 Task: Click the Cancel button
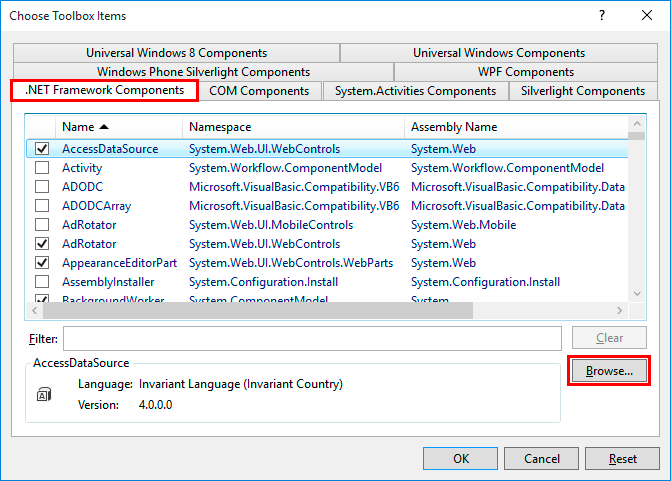[541, 458]
